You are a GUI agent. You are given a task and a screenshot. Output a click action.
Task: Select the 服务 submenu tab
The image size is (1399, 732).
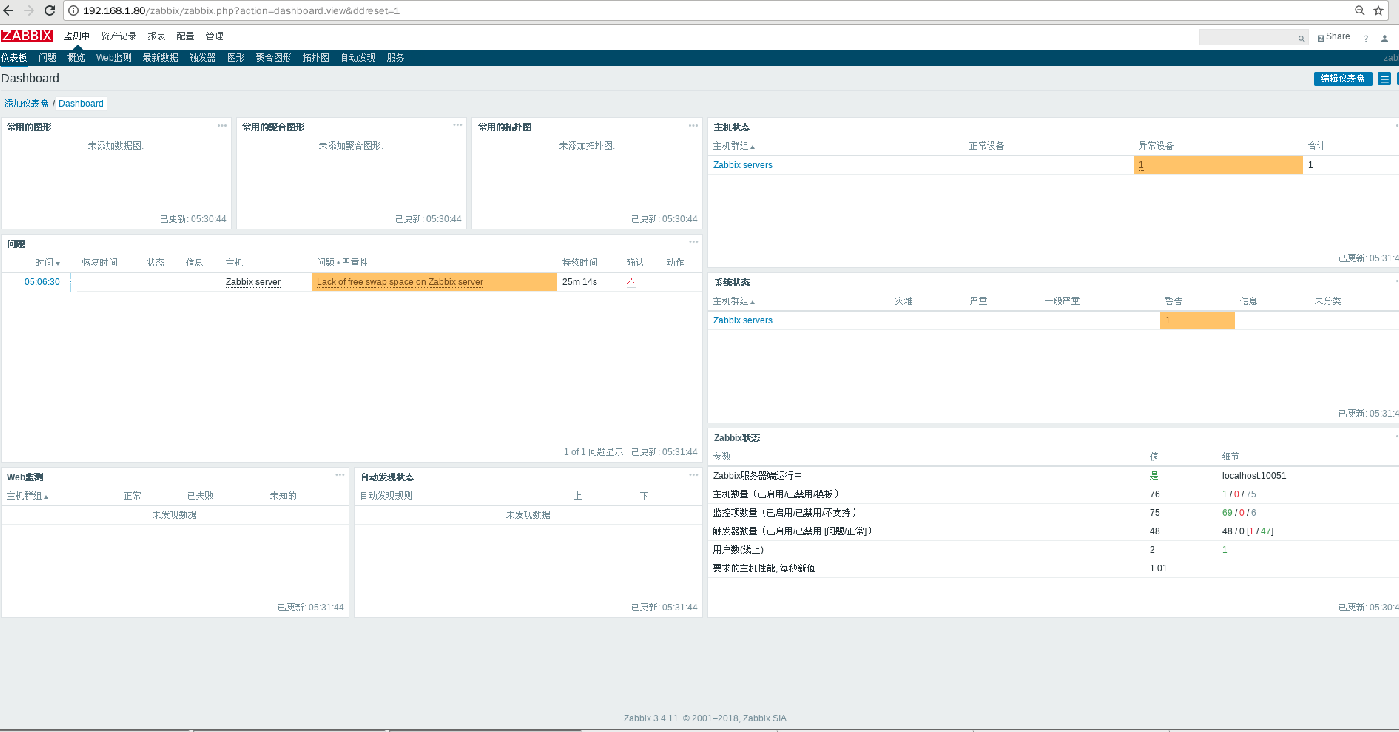(396, 58)
